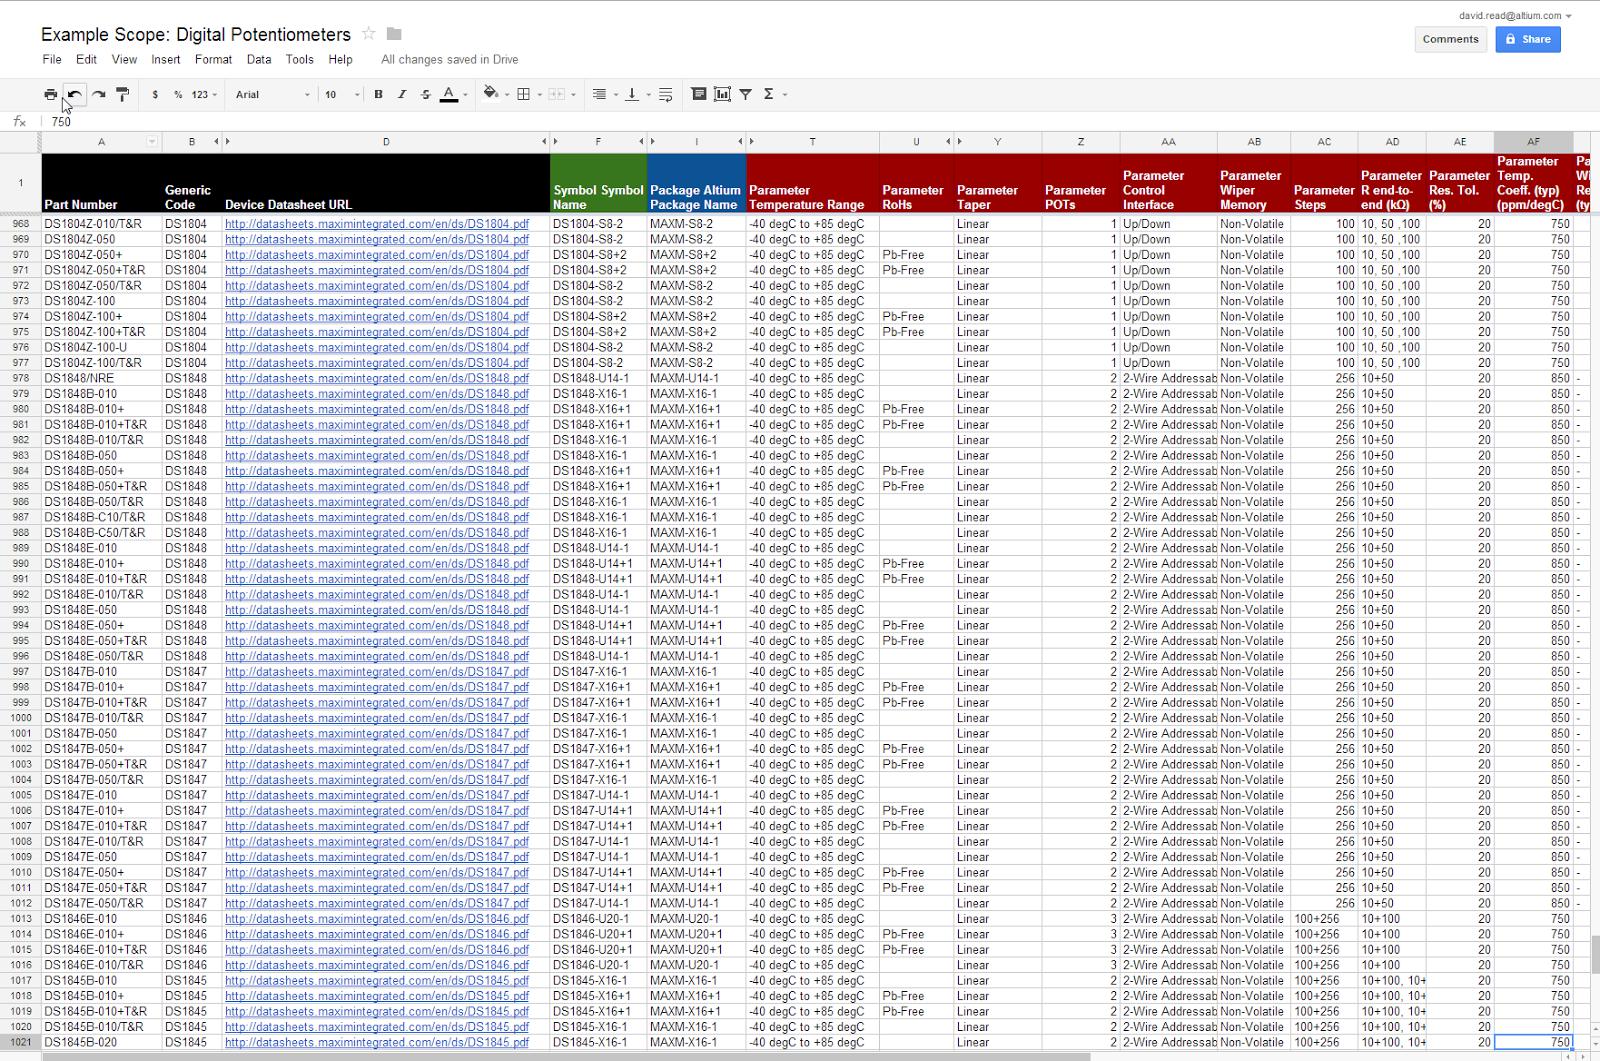Click the Redo arrow icon

pos(99,94)
